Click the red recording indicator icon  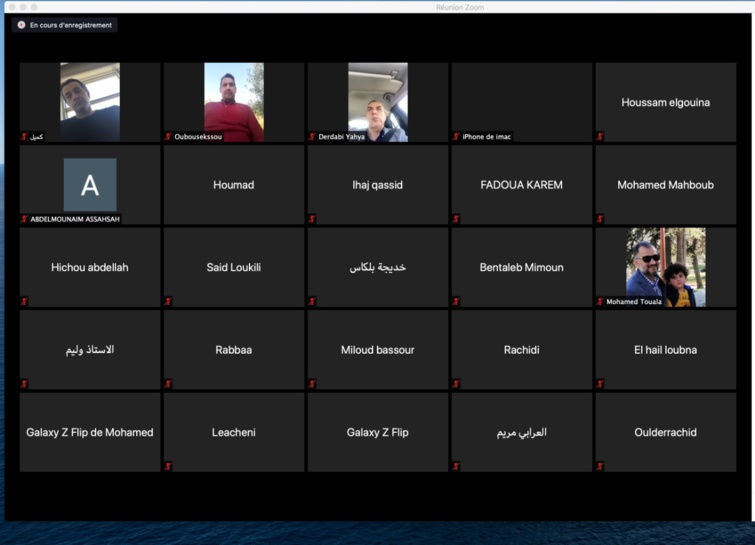[x=21, y=25]
